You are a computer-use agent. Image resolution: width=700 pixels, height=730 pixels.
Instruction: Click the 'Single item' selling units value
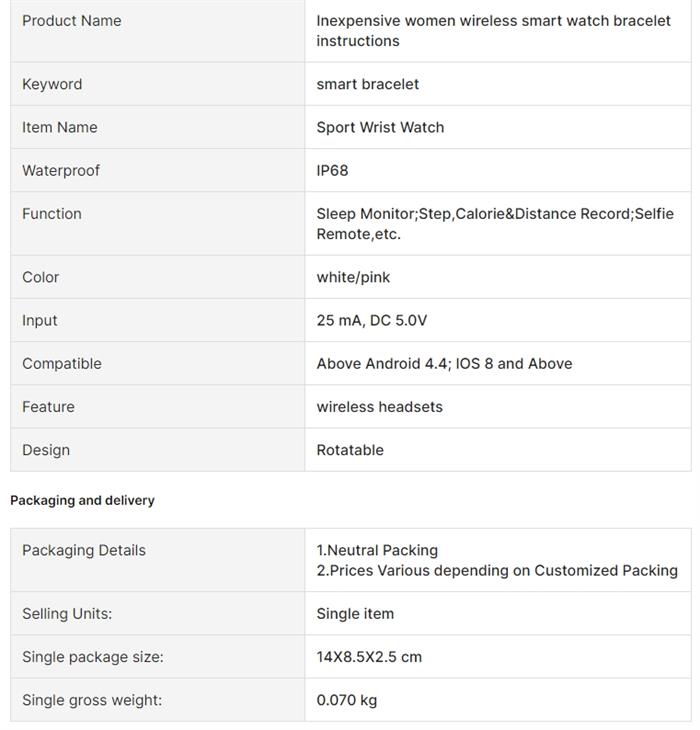click(x=355, y=613)
